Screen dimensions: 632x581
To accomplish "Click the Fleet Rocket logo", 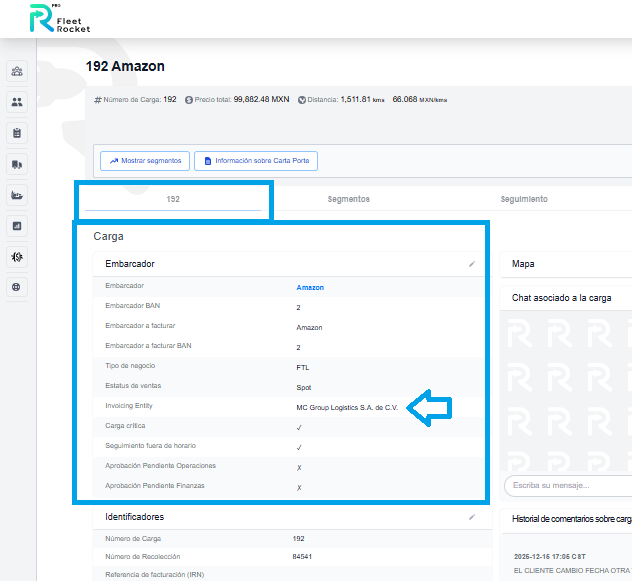I will pyautogui.click(x=60, y=19).
